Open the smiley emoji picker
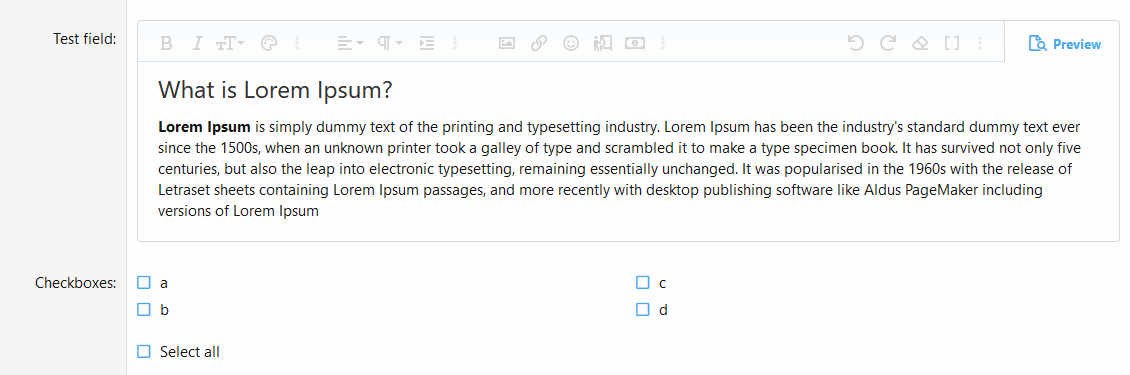Viewport: 1130px width, 375px height. 571,43
